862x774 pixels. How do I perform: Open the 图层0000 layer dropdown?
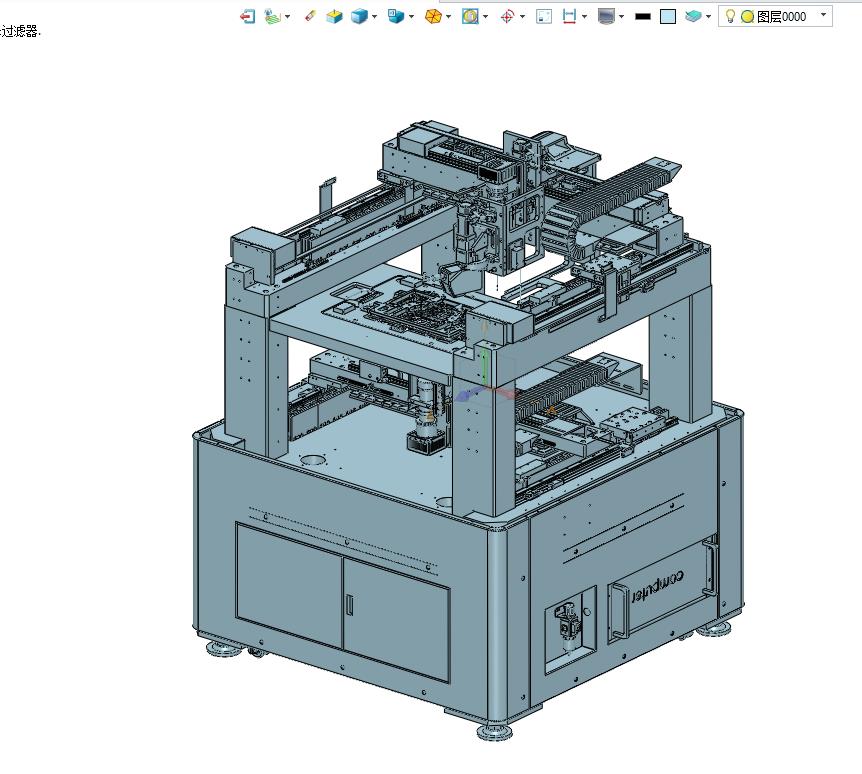point(824,15)
